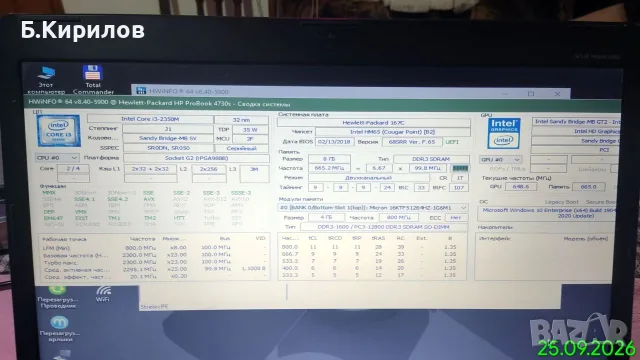Click the 6.67 memory multiplier value

(379, 168)
